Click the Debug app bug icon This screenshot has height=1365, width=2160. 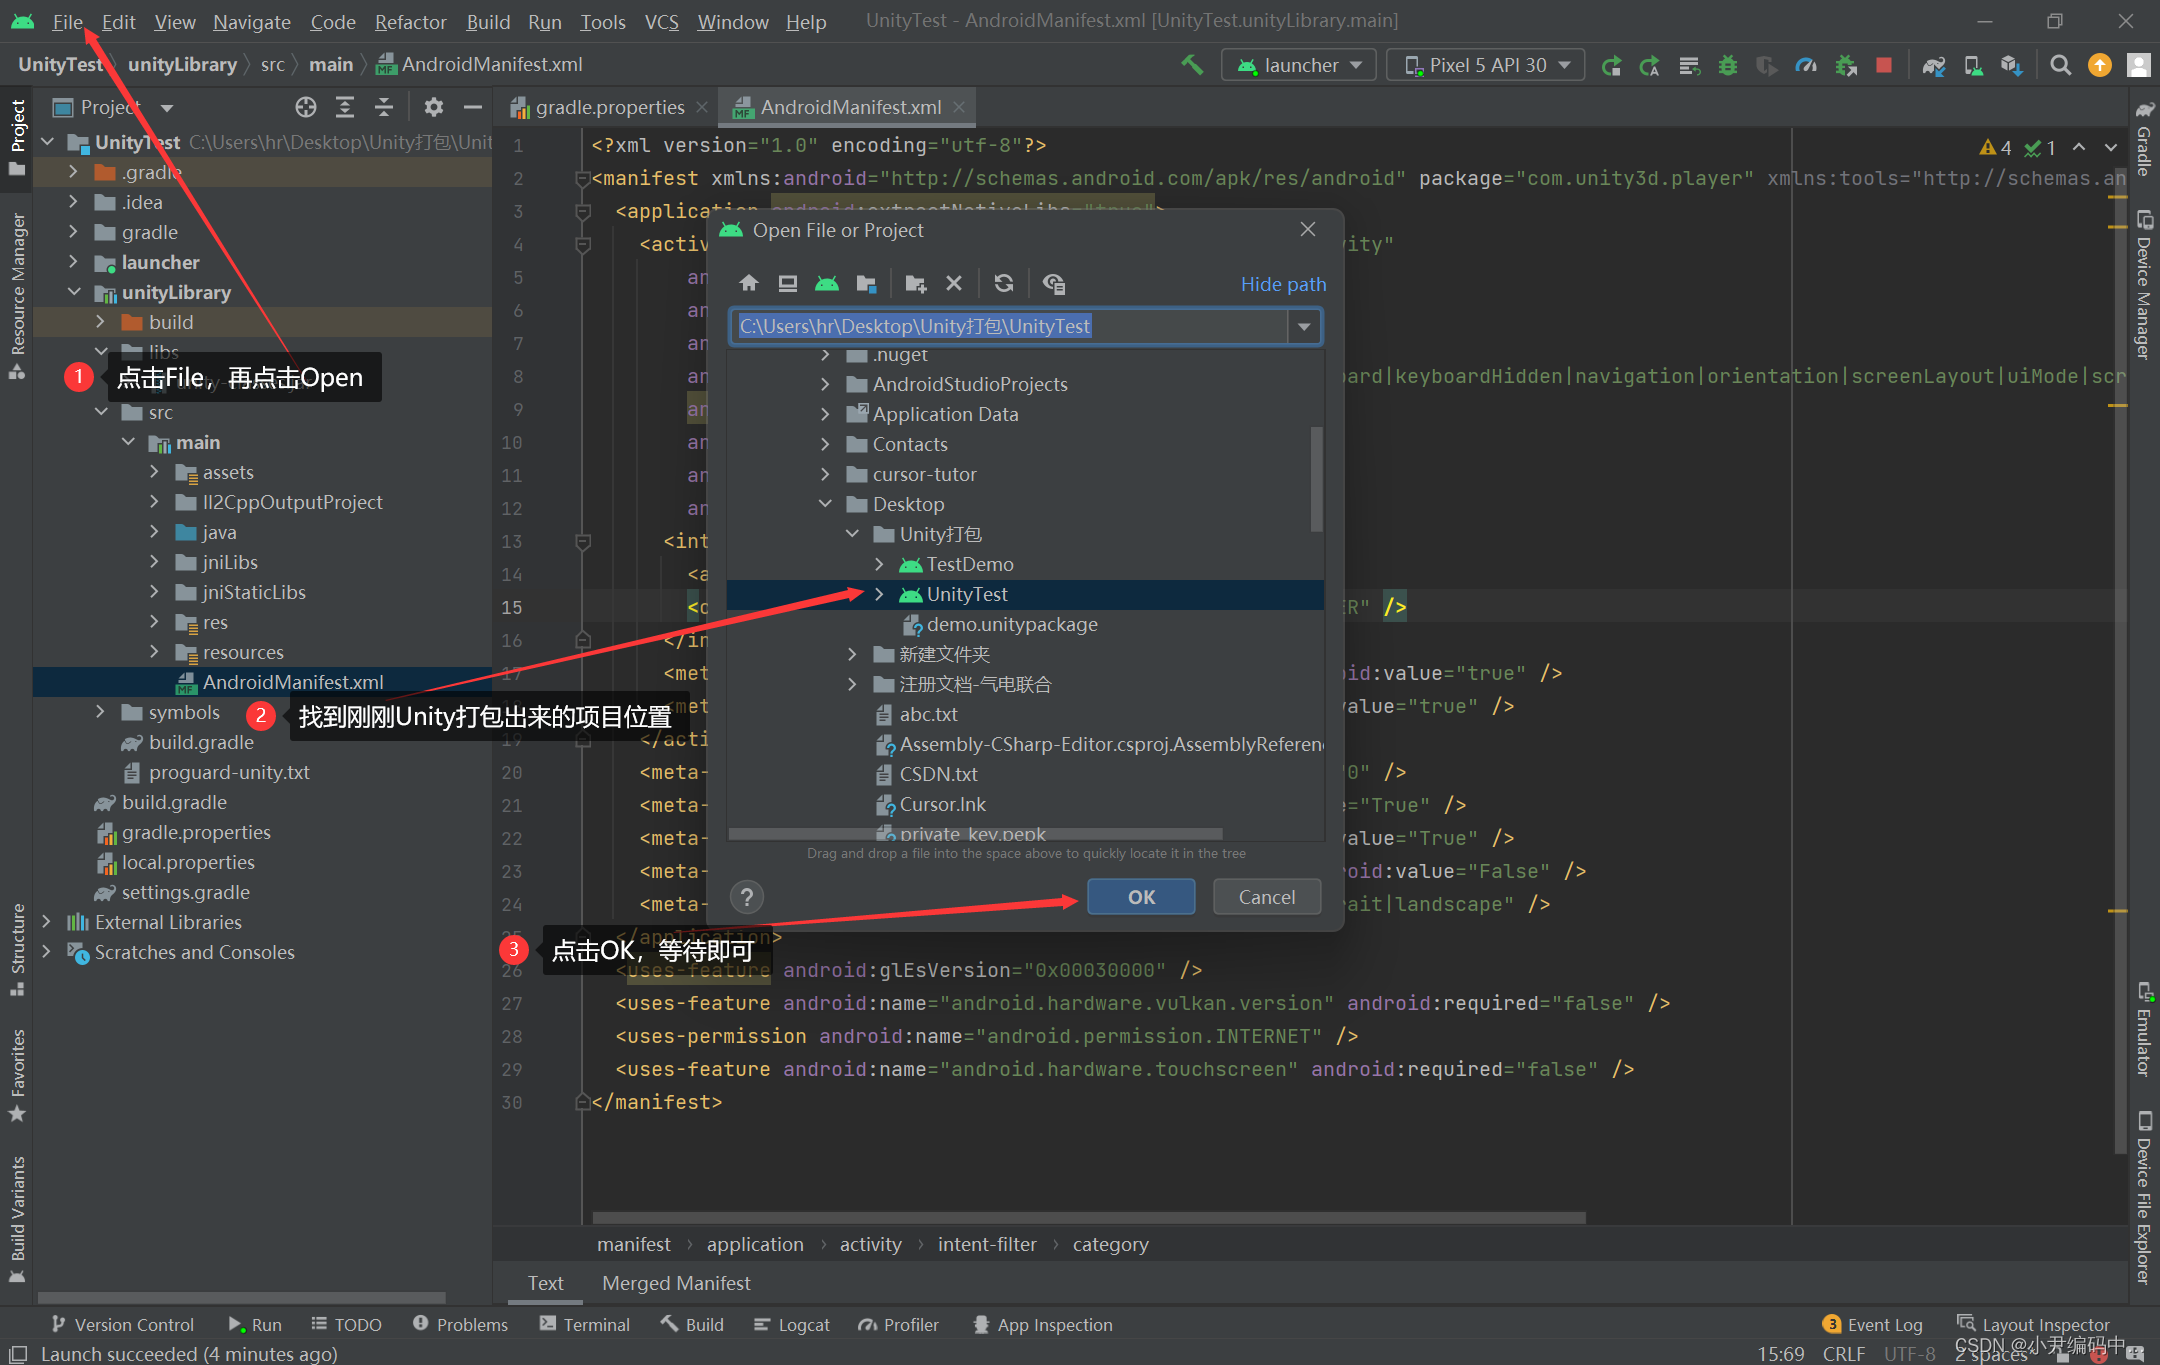click(1728, 65)
